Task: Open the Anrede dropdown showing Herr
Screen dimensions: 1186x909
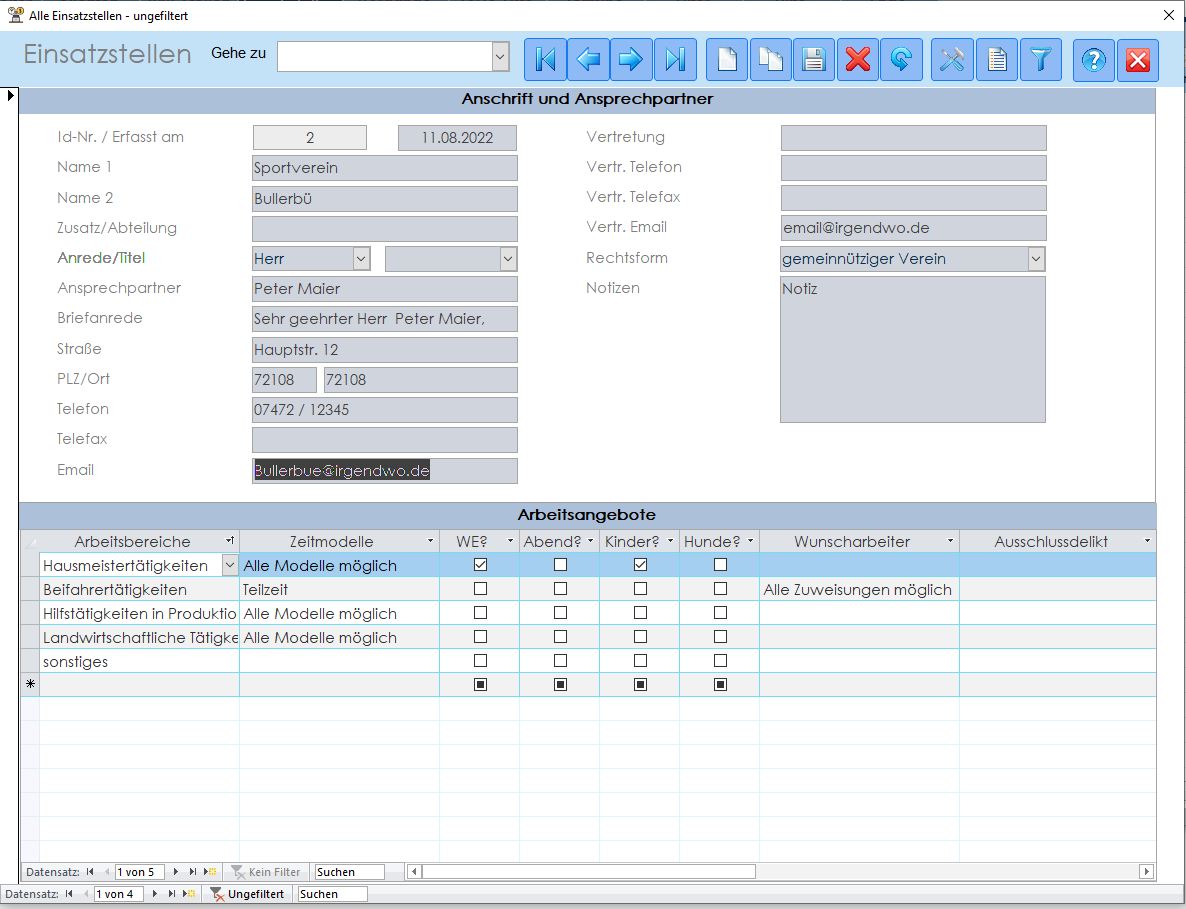Action: (x=361, y=259)
